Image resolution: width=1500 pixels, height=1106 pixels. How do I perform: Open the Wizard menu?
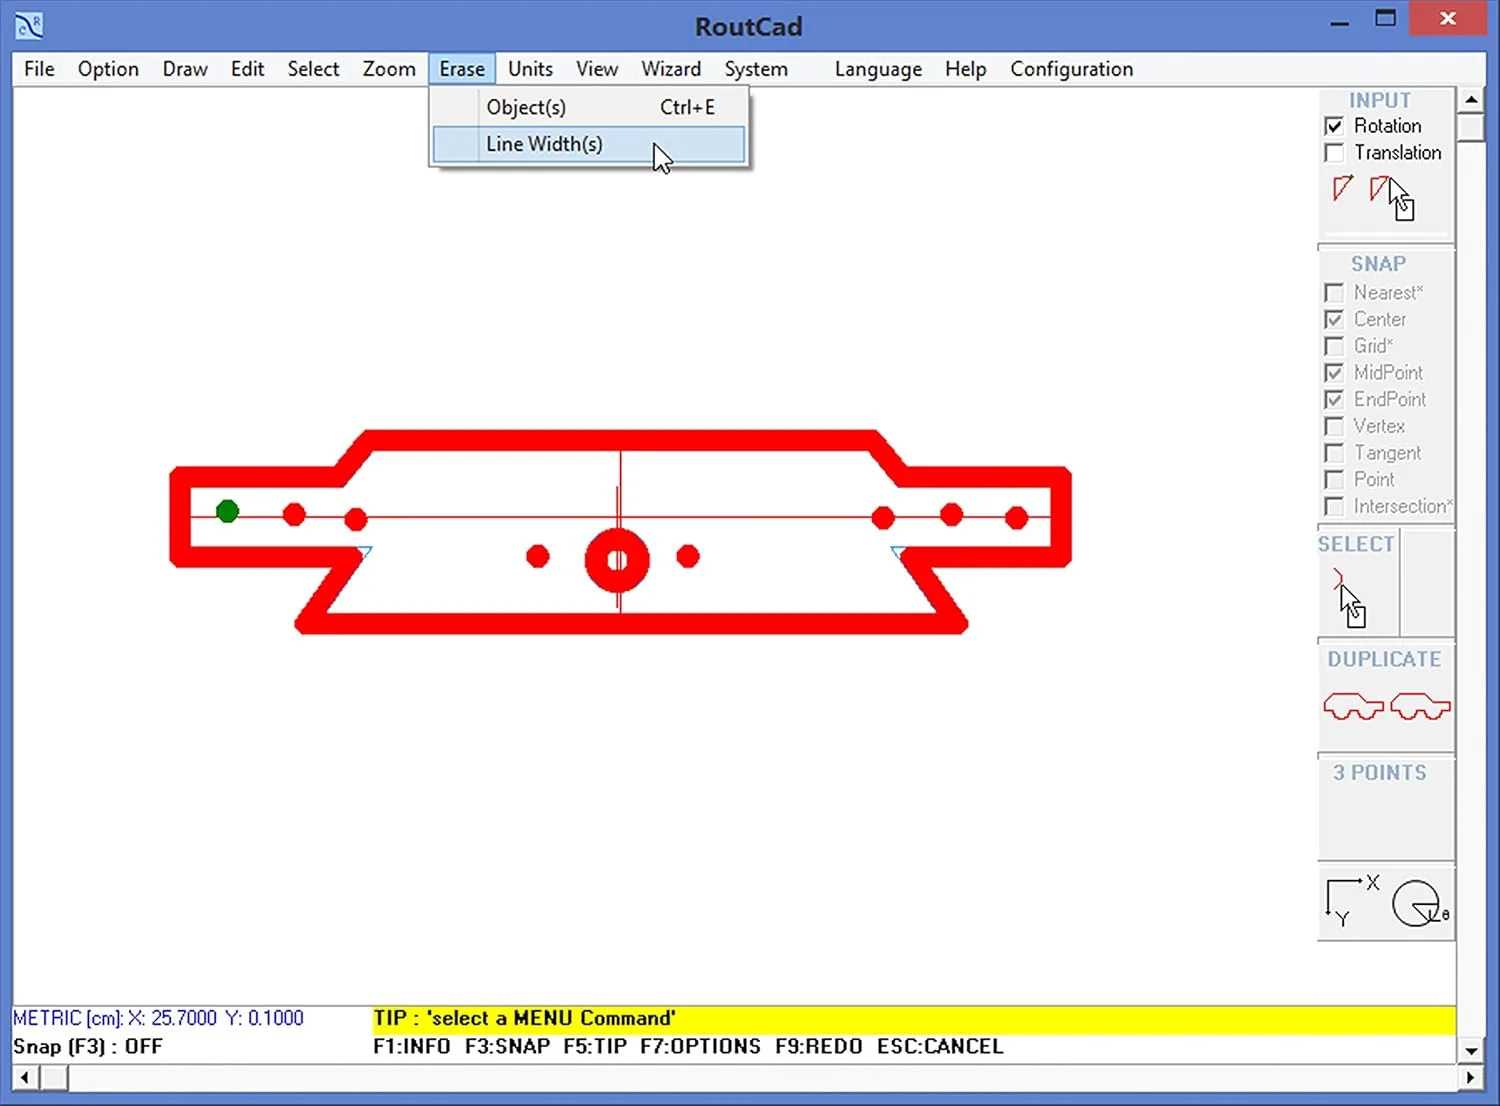[670, 68]
